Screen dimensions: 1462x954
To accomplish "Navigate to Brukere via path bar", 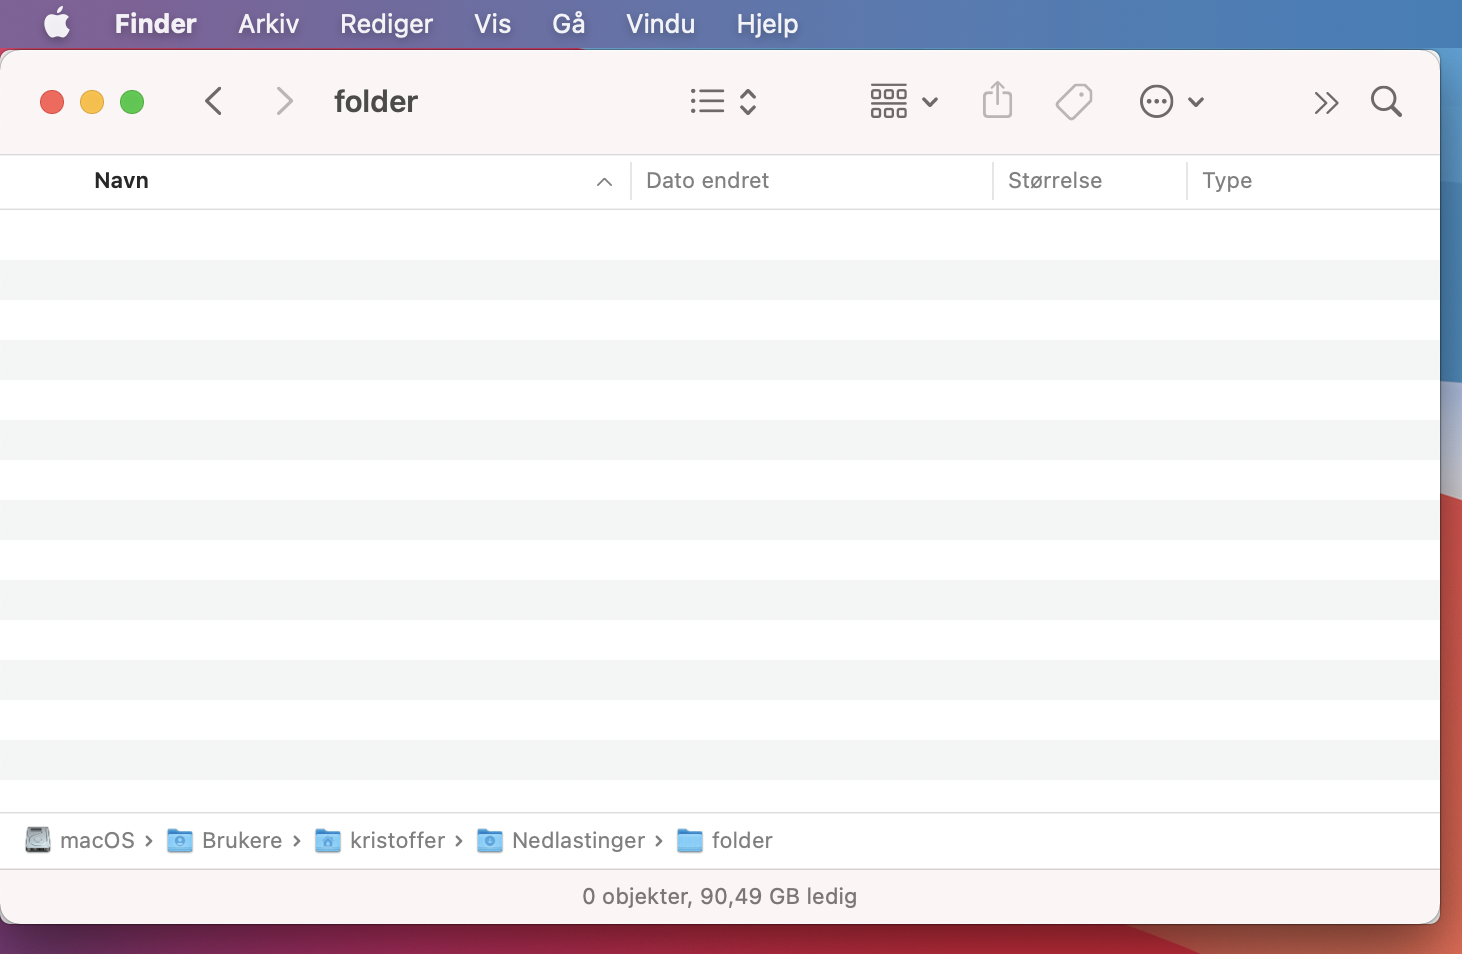I will (x=242, y=841).
